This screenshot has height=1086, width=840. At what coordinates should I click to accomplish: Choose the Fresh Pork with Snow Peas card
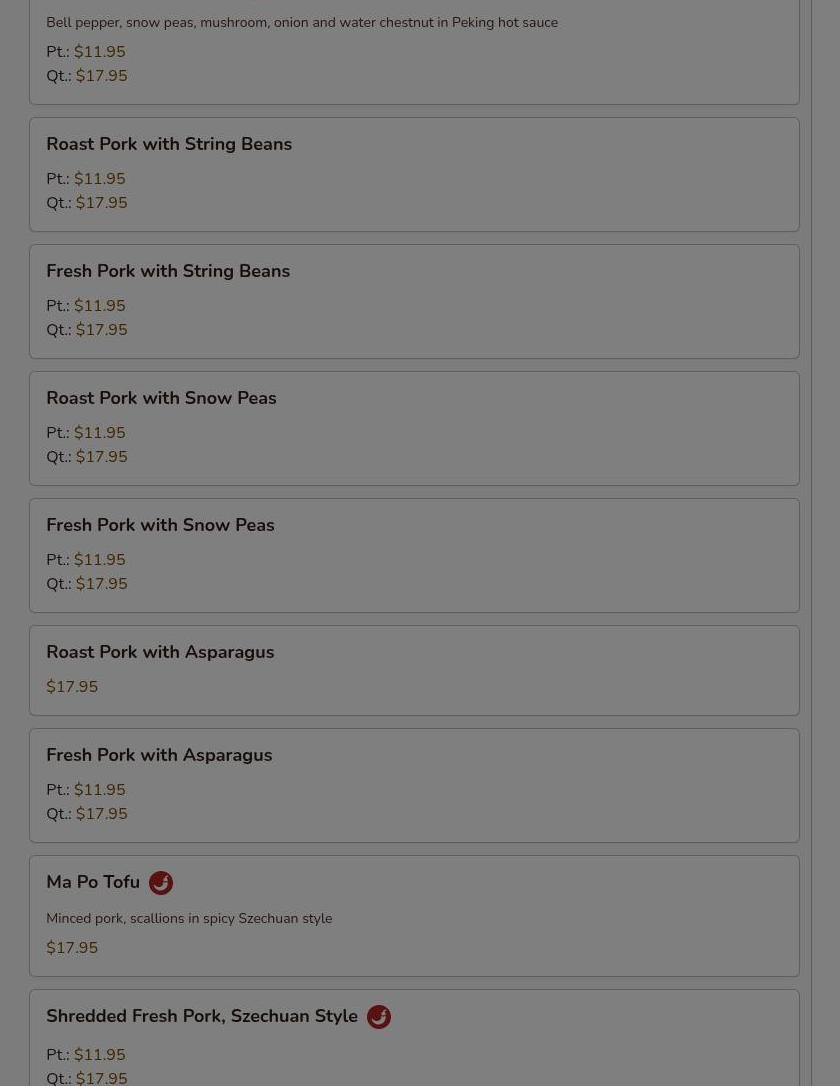(414, 555)
